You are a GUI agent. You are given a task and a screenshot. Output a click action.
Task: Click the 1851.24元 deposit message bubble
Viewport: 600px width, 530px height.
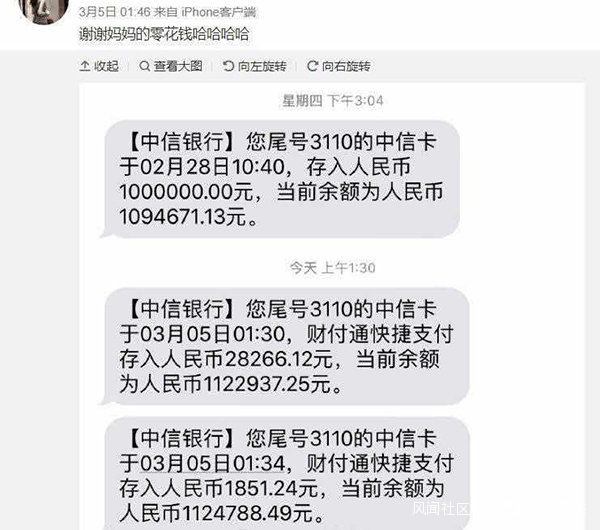(285, 474)
